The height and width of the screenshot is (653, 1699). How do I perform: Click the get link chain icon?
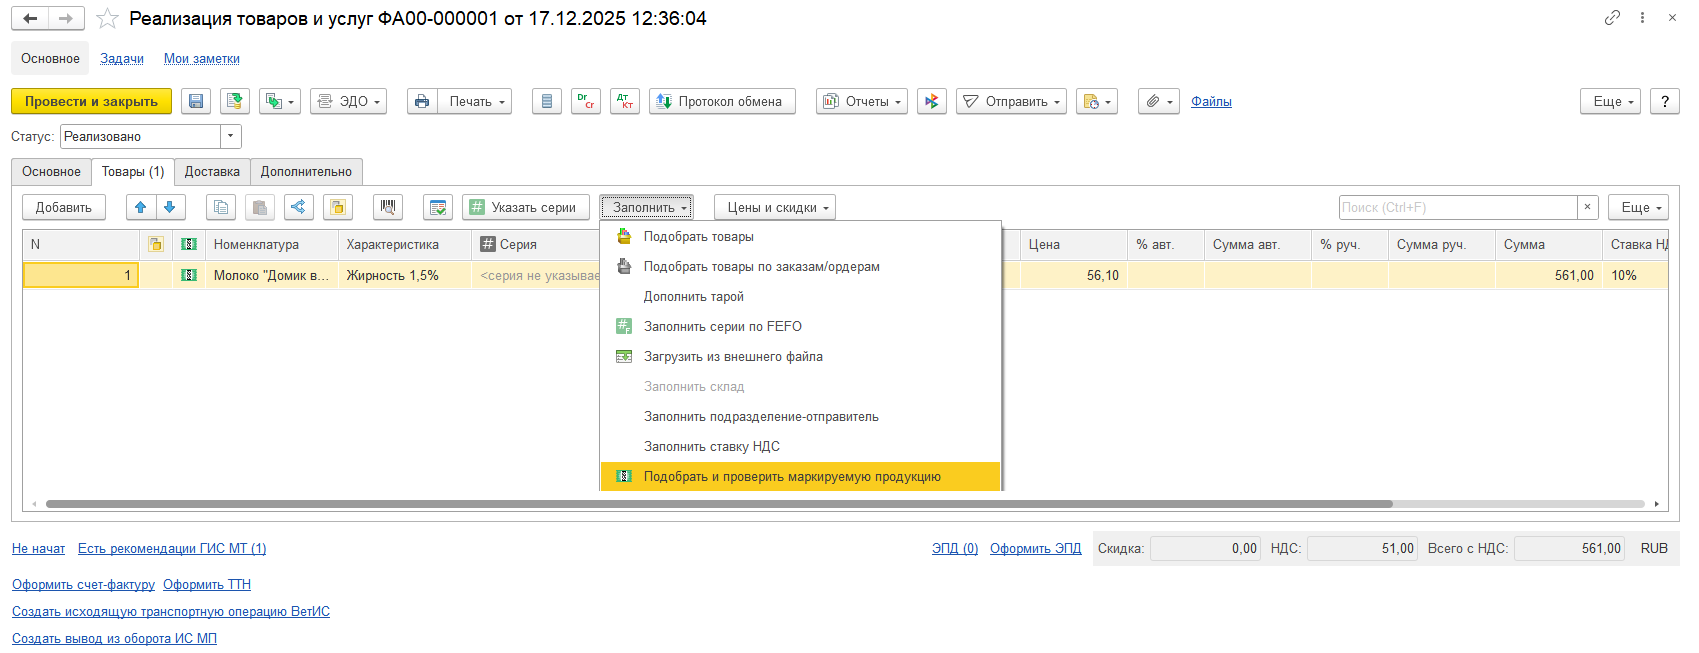click(x=1612, y=18)
